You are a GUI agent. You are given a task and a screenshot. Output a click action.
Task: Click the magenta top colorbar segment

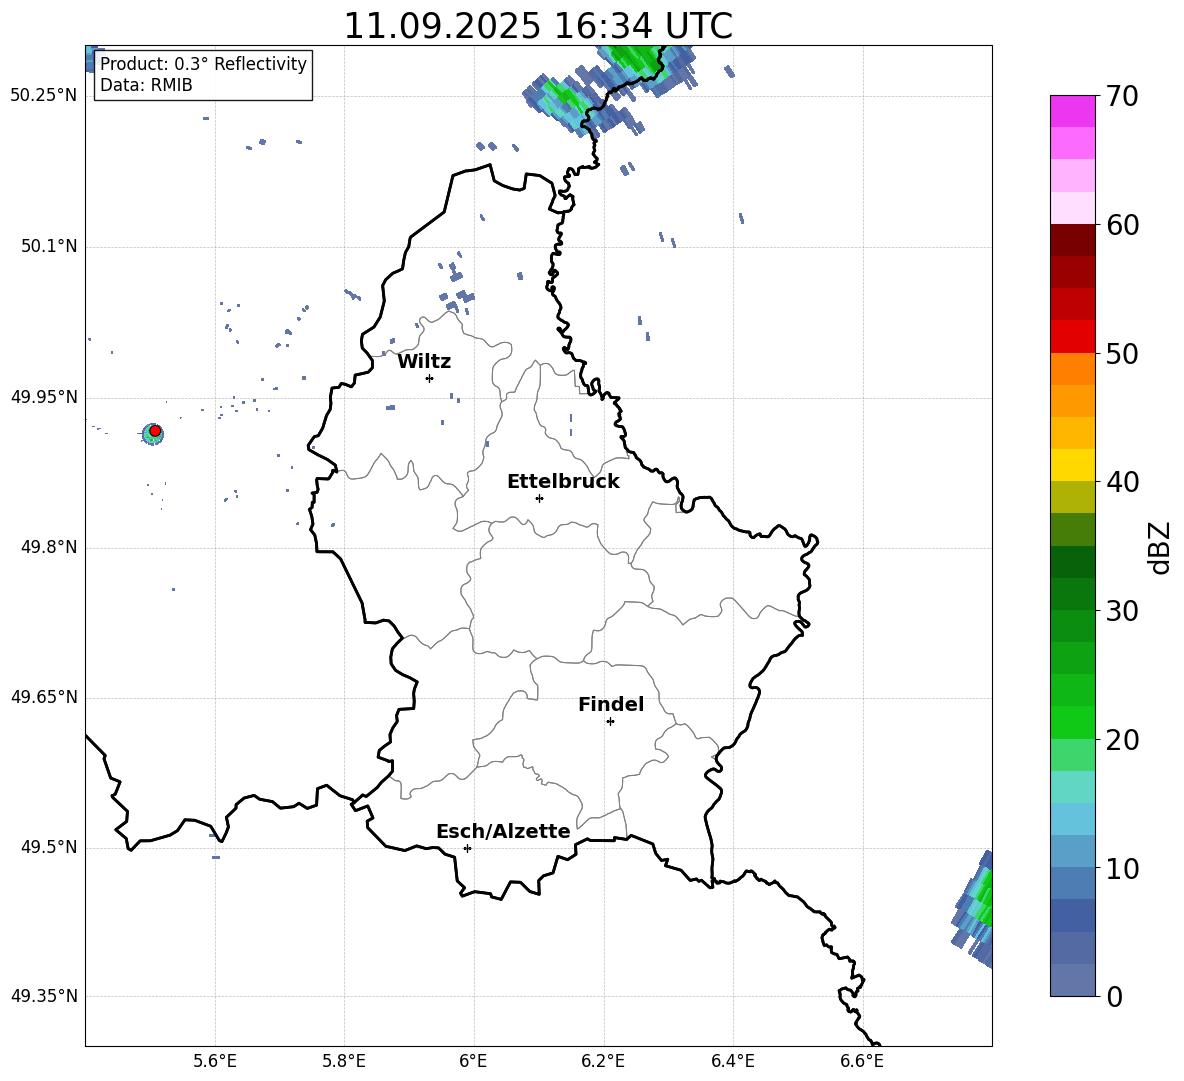pos(1072,111)
